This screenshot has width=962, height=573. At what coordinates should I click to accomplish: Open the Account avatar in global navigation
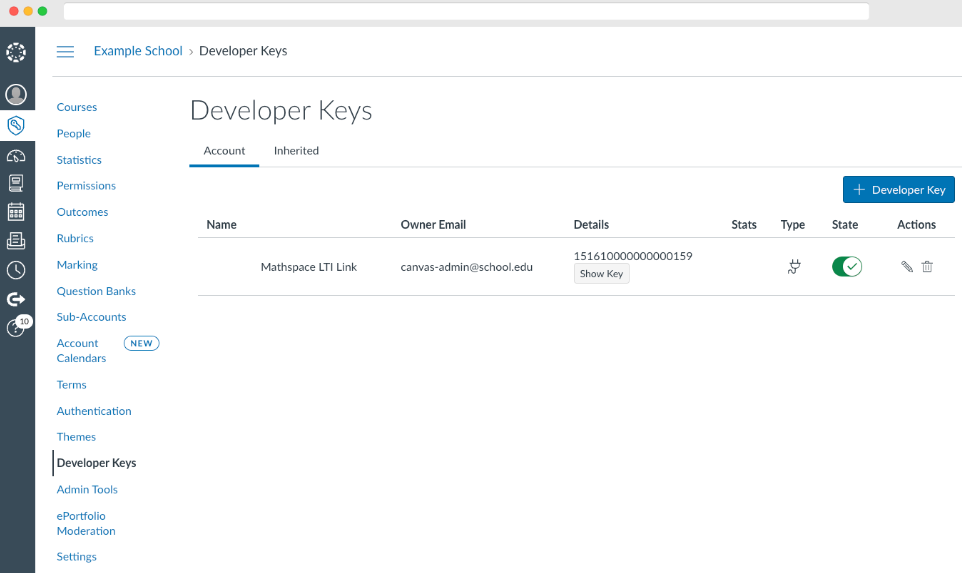16,94
